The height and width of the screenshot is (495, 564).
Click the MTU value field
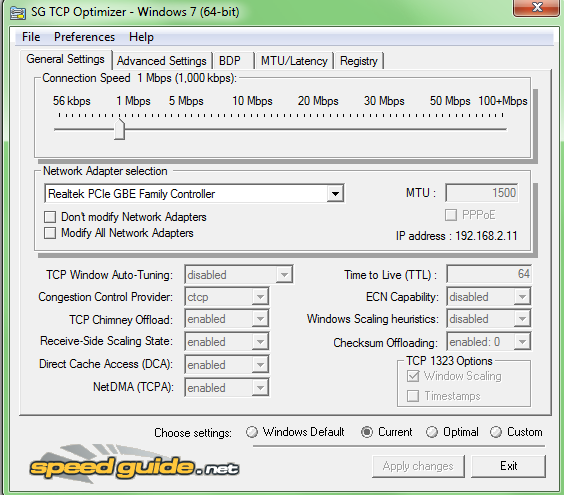pyautogui.click(x=482, y=193)
